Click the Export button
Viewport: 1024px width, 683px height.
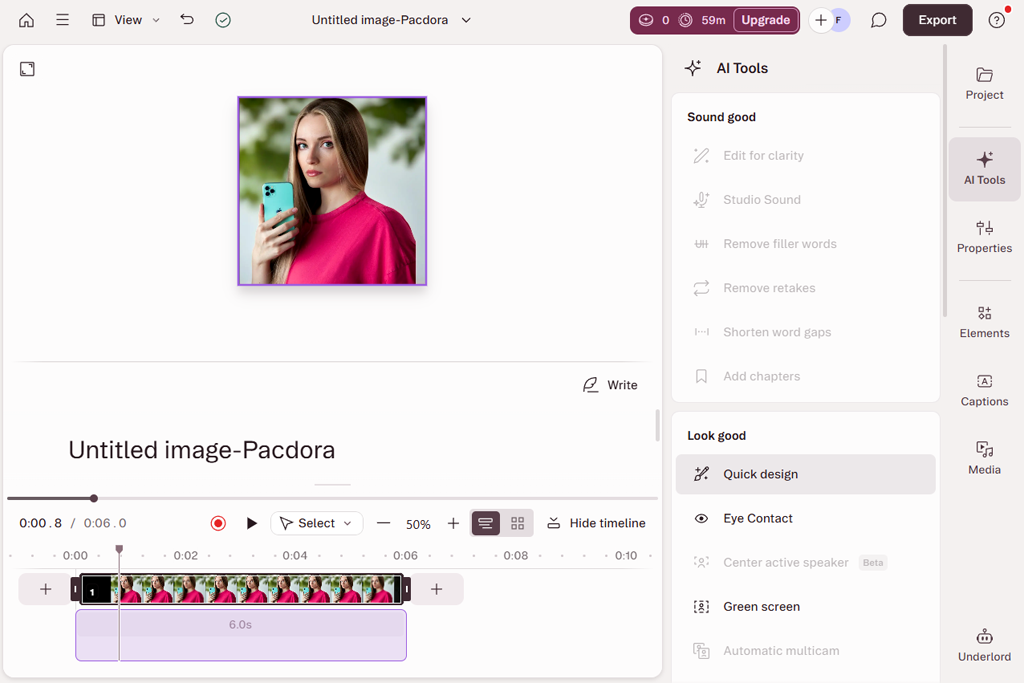point(937,20)
